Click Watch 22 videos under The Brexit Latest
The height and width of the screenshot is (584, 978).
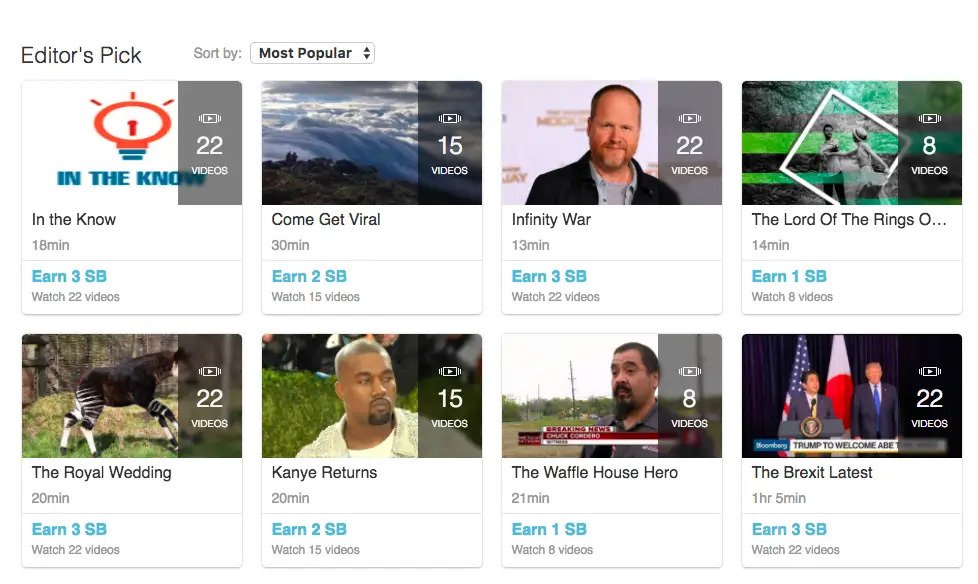[795, 550]
